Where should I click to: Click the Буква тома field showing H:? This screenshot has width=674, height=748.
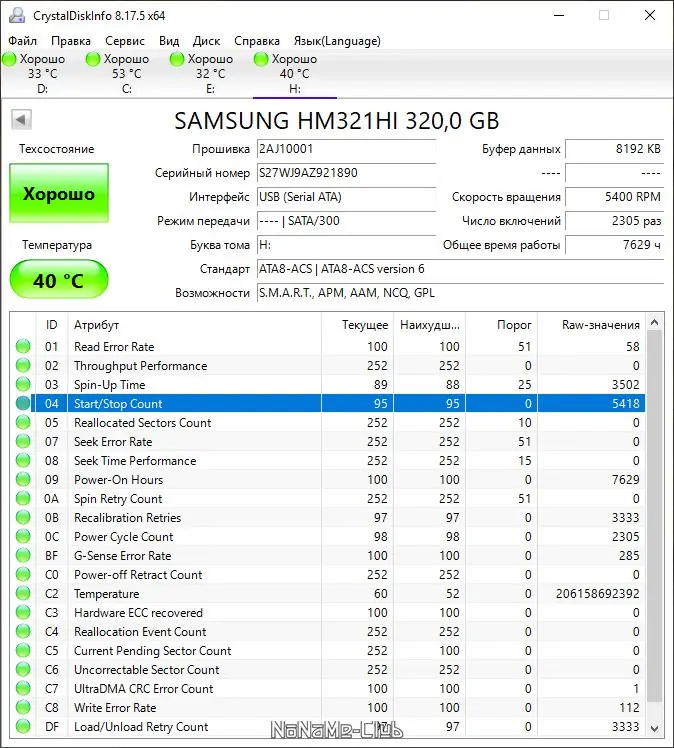tap(346, 245)
